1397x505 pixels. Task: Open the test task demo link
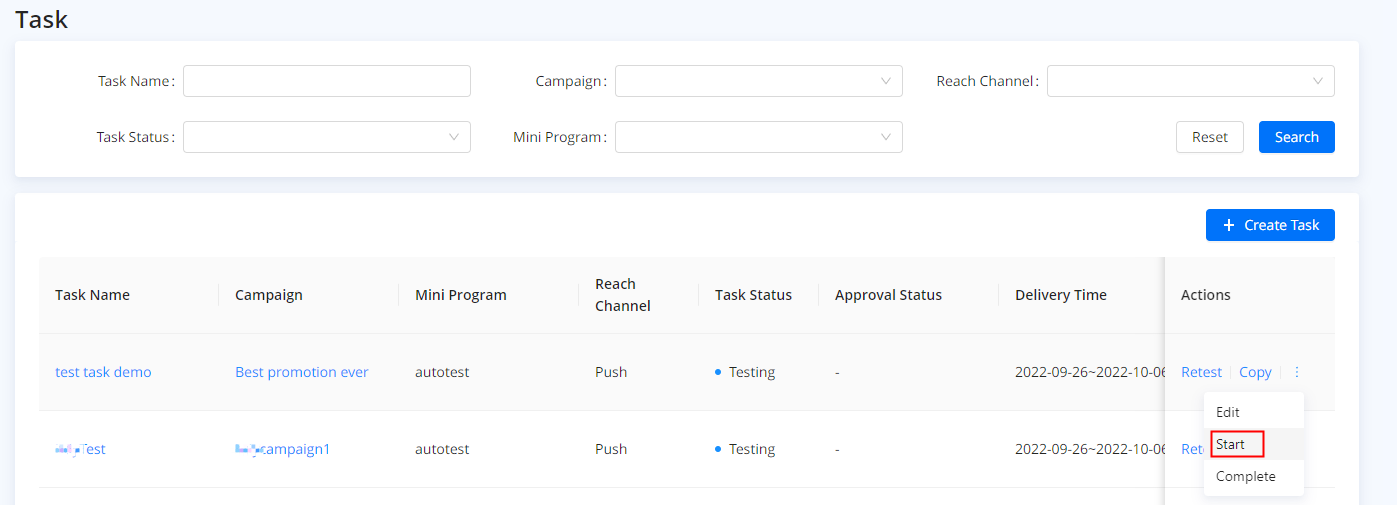click(x=103, y=372)
